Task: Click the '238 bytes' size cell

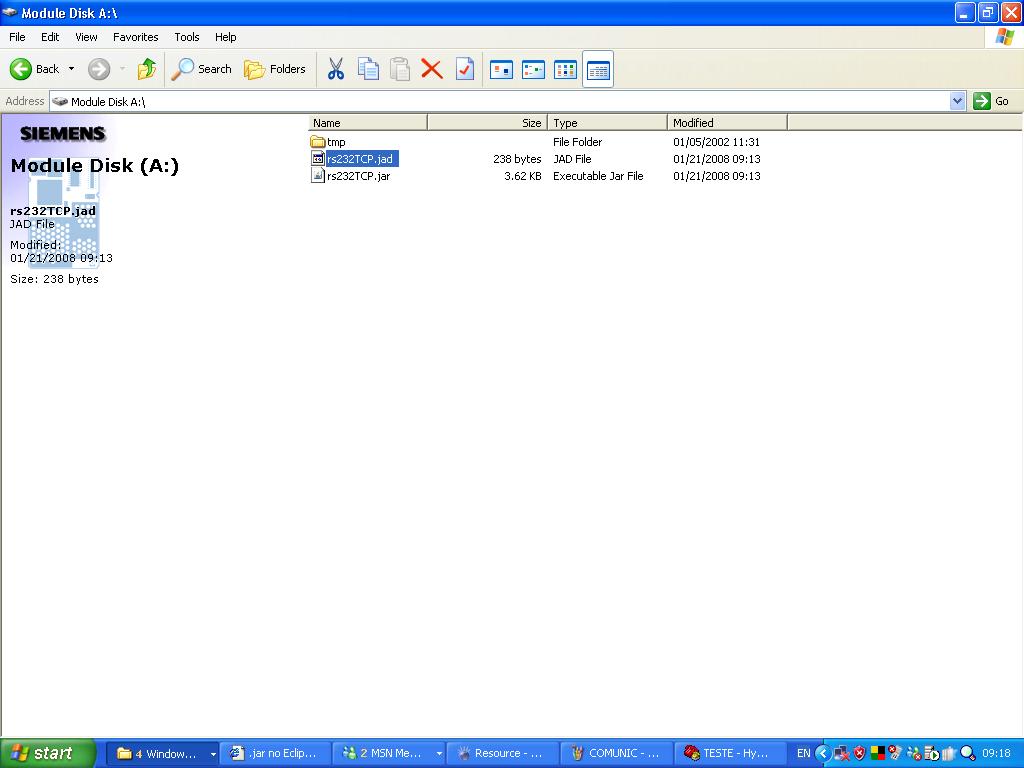Action: point(517,159)
